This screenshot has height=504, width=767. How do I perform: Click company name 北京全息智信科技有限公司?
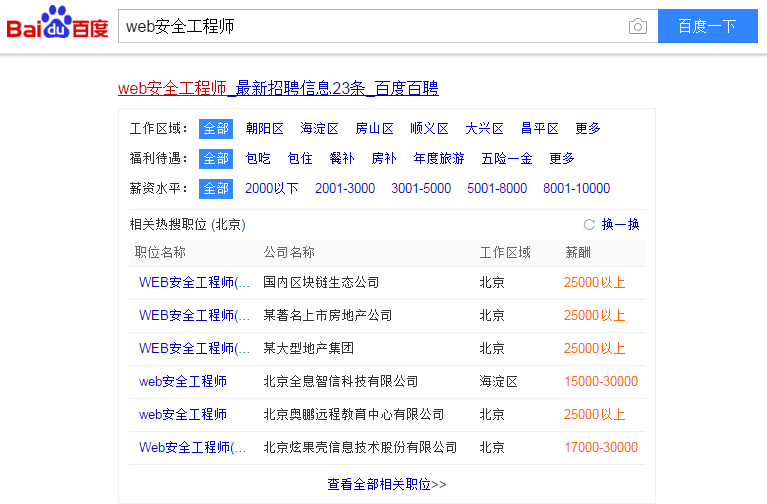340,381
